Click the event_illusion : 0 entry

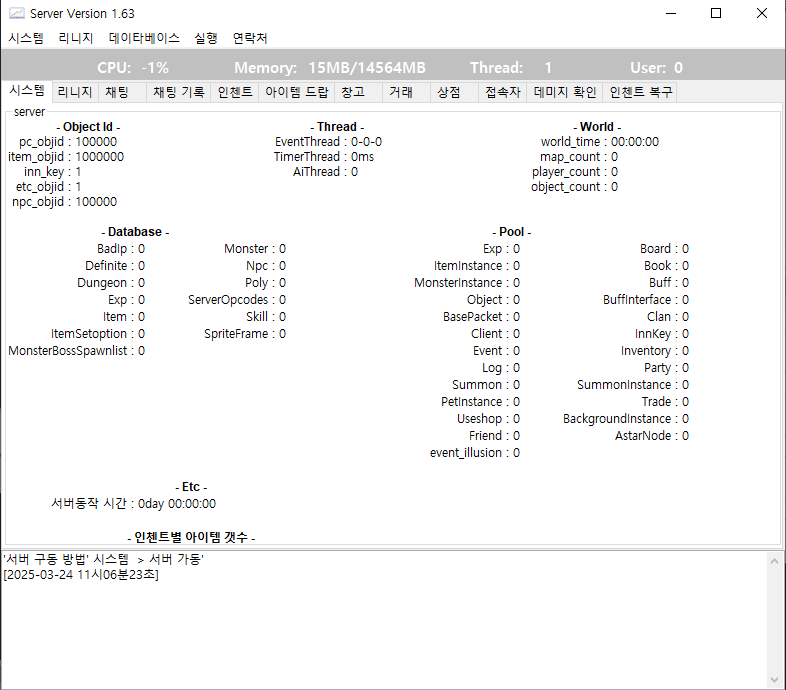tap(475, 453)
